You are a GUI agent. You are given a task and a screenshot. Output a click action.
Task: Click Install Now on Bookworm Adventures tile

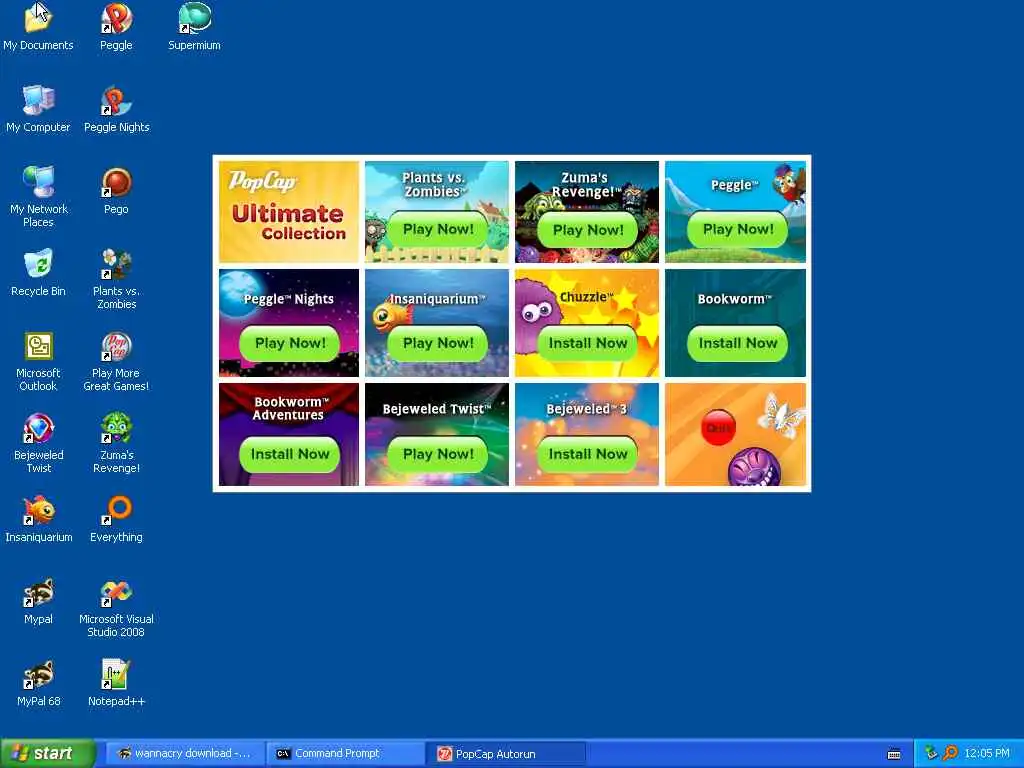pyautogui.click(x=289, y=454)
